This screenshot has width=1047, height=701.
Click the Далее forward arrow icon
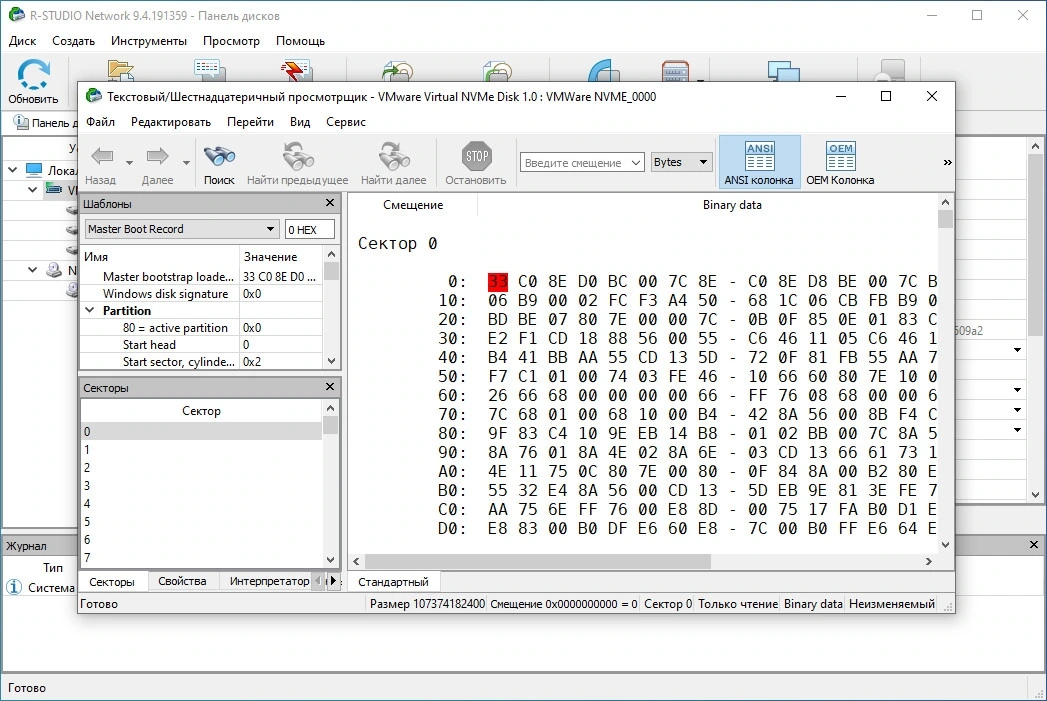tap(158, 156)
